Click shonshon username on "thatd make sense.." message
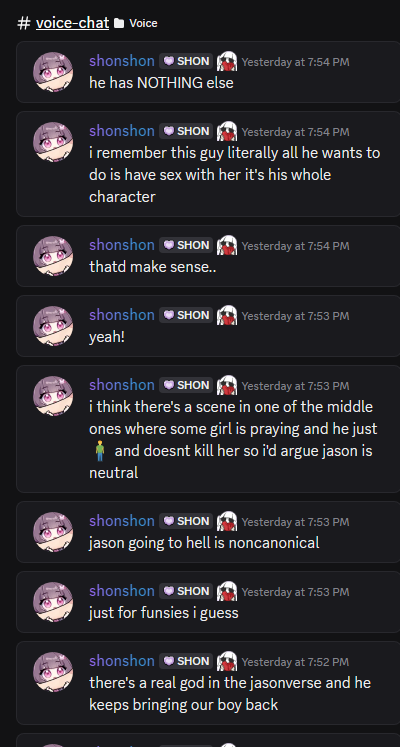Image resolution: width=400 pixels, height=747 pixels. [x=121, y=245]
